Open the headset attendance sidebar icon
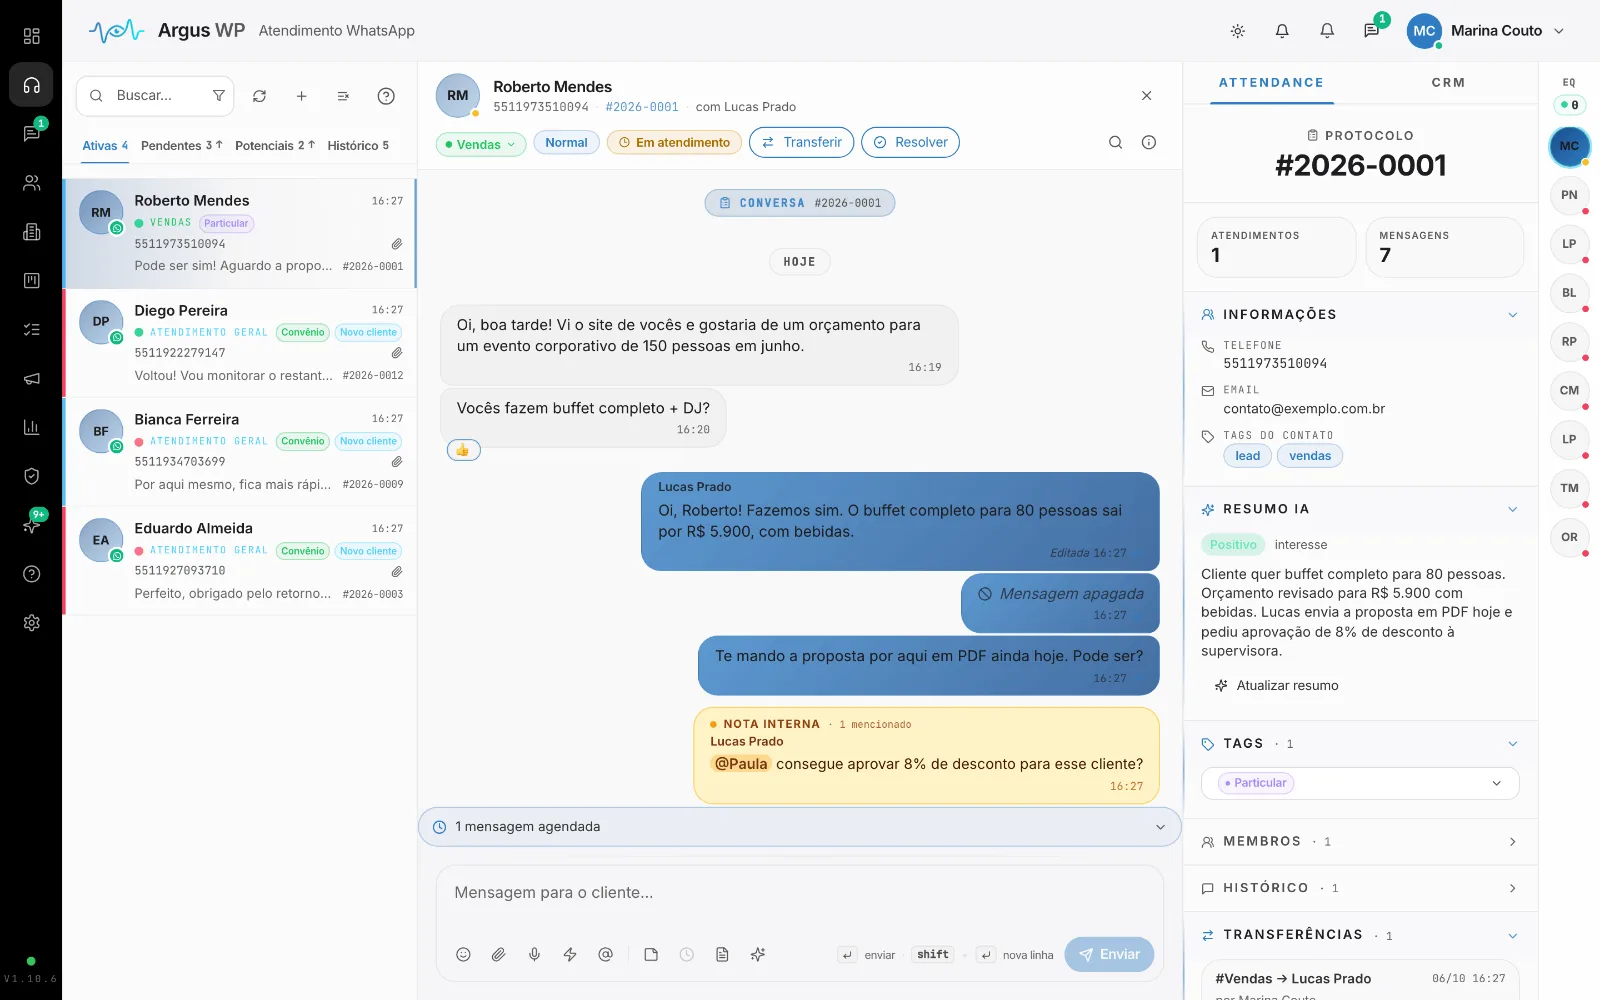 click(x=31, y=85)
